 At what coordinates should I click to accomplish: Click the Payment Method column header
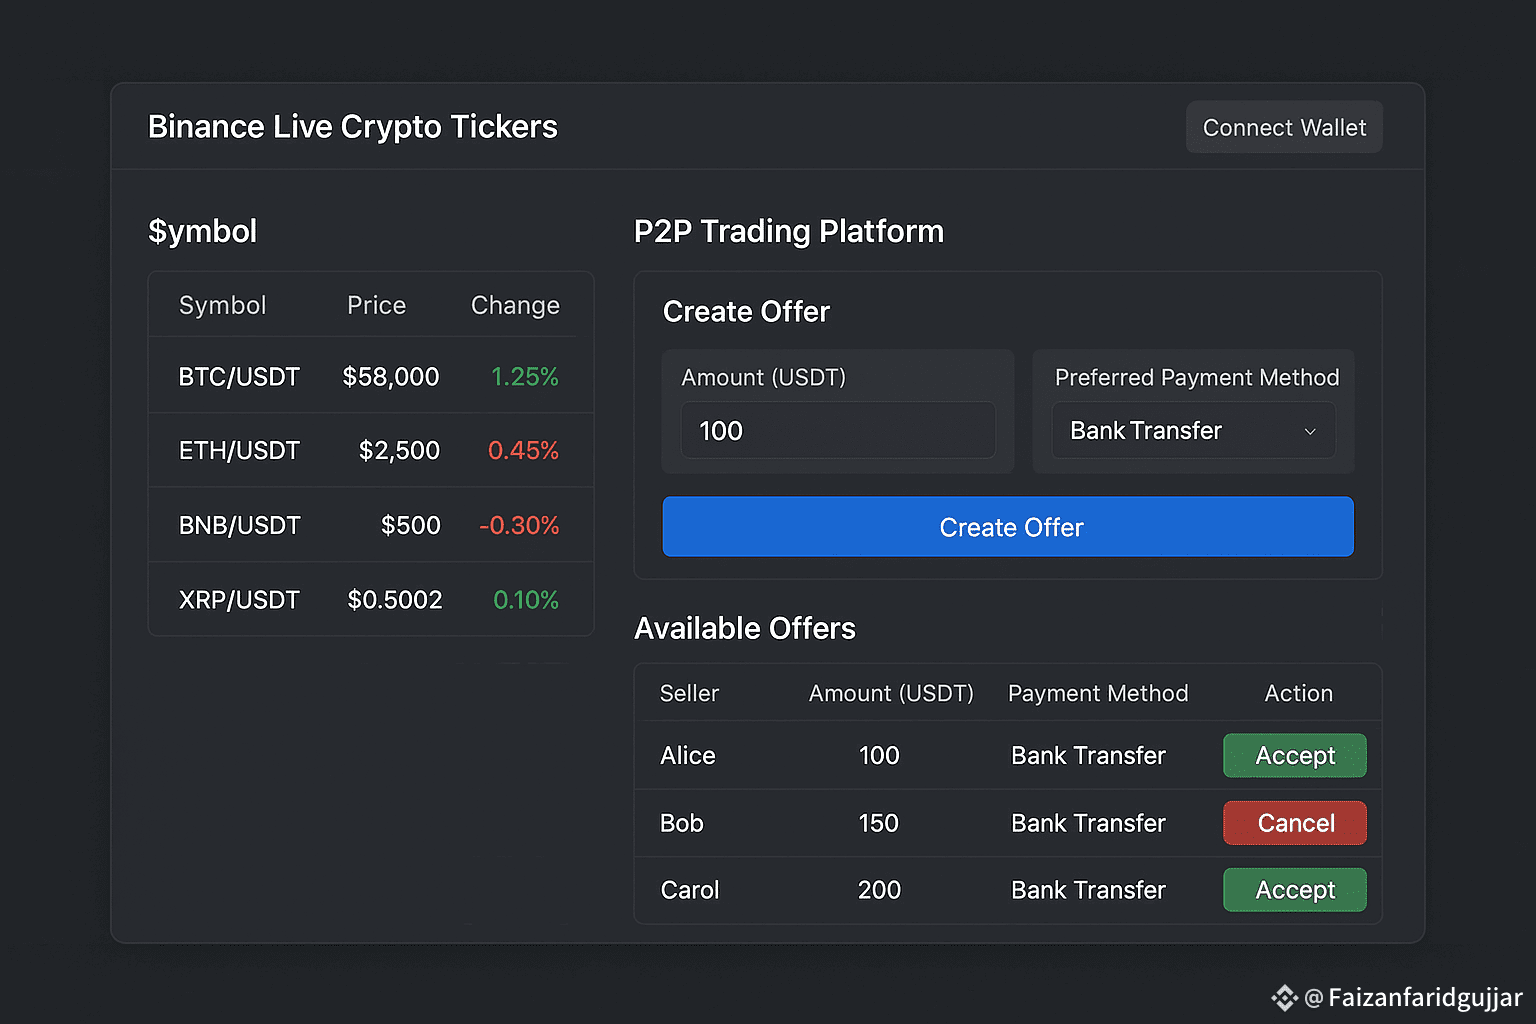pos(1098,693)
